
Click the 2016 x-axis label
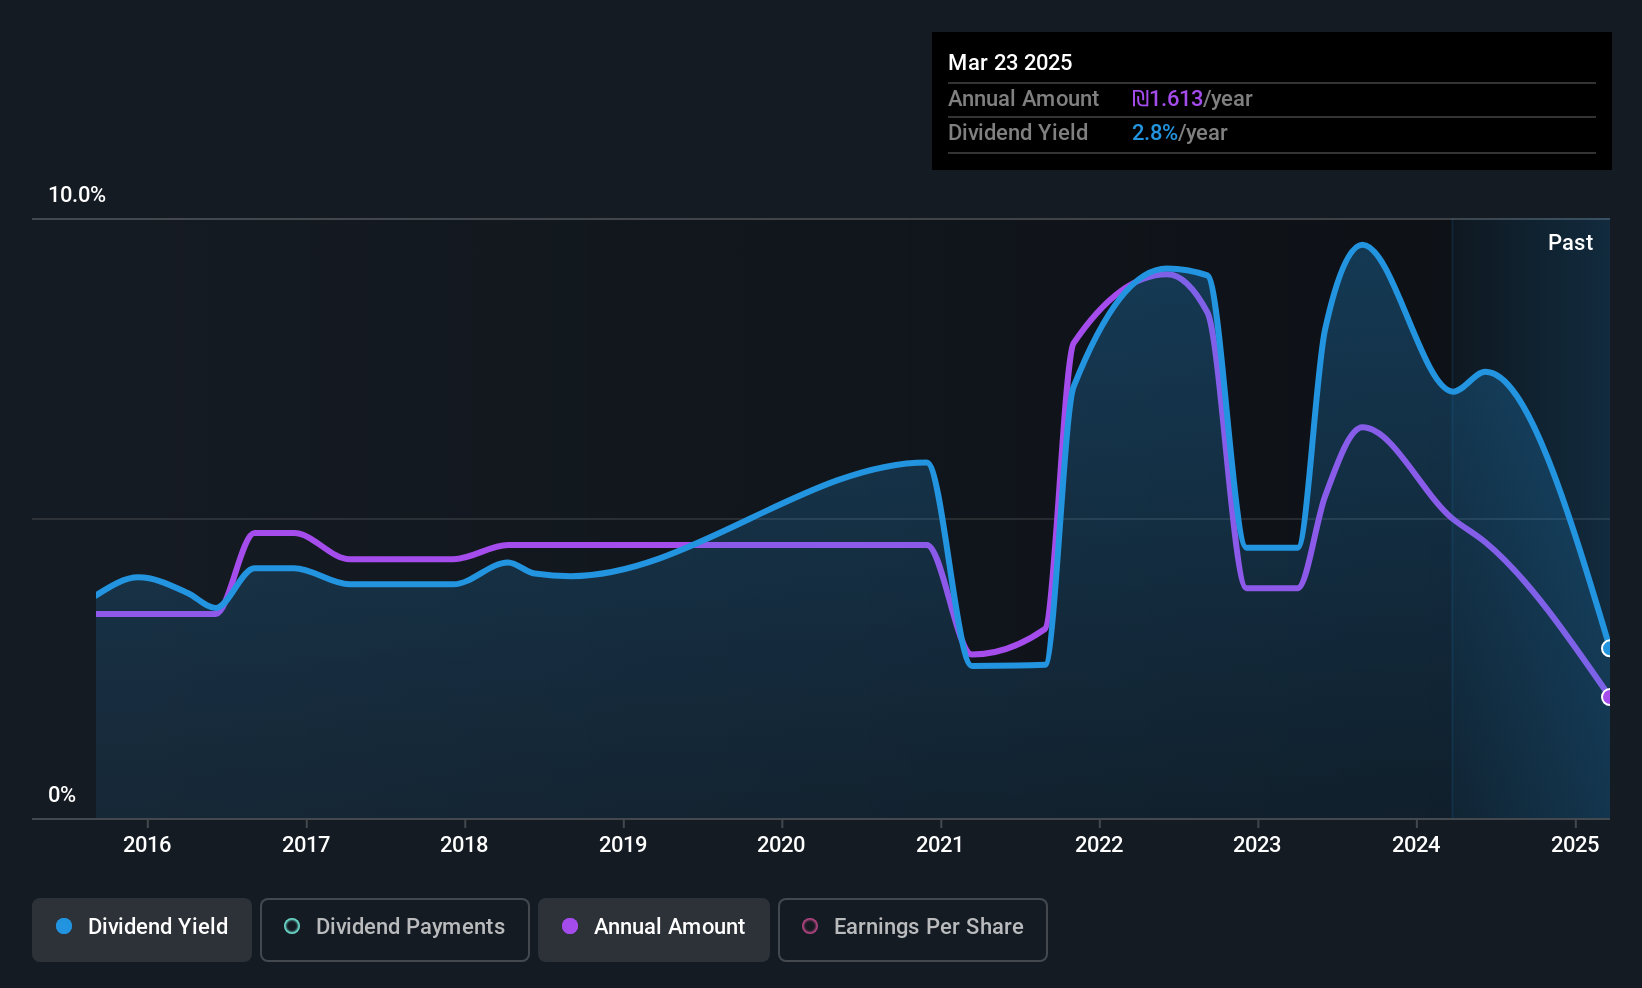click(x=147, y=845)
